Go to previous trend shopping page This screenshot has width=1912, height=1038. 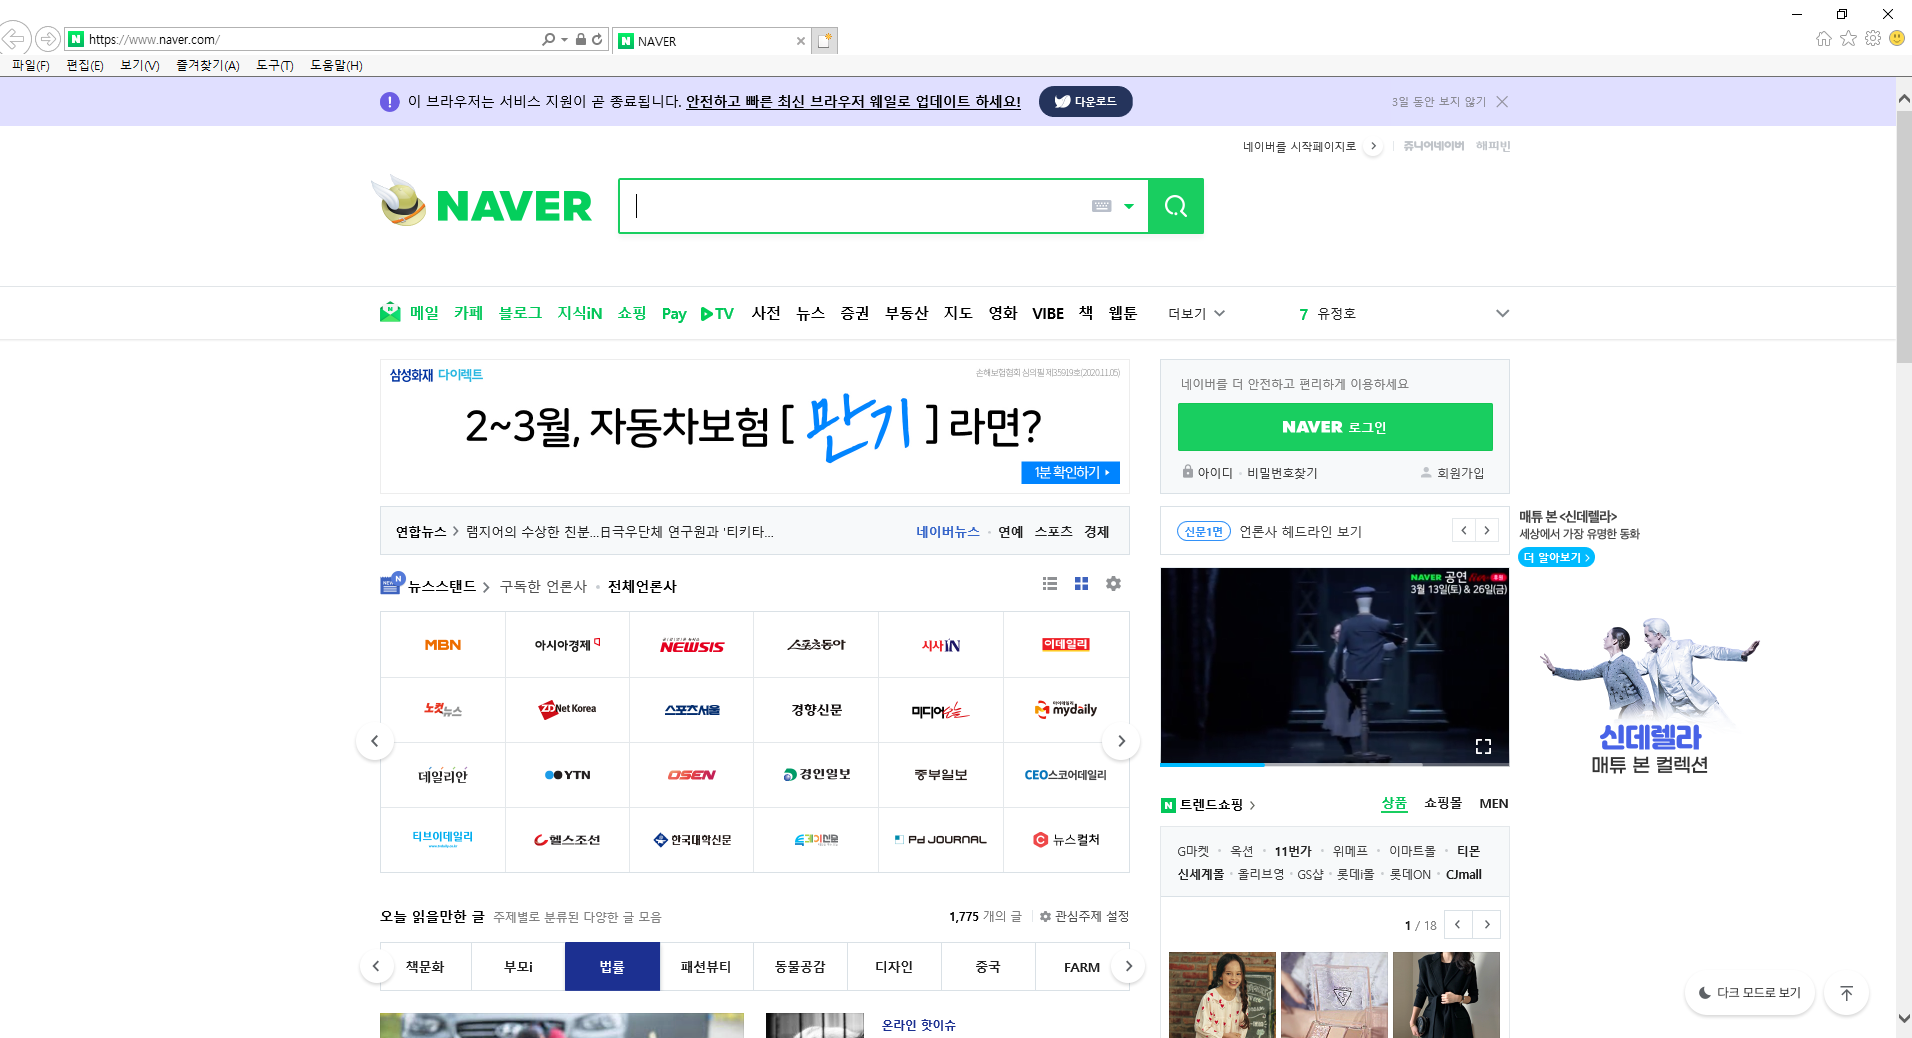pos(1458,925)
